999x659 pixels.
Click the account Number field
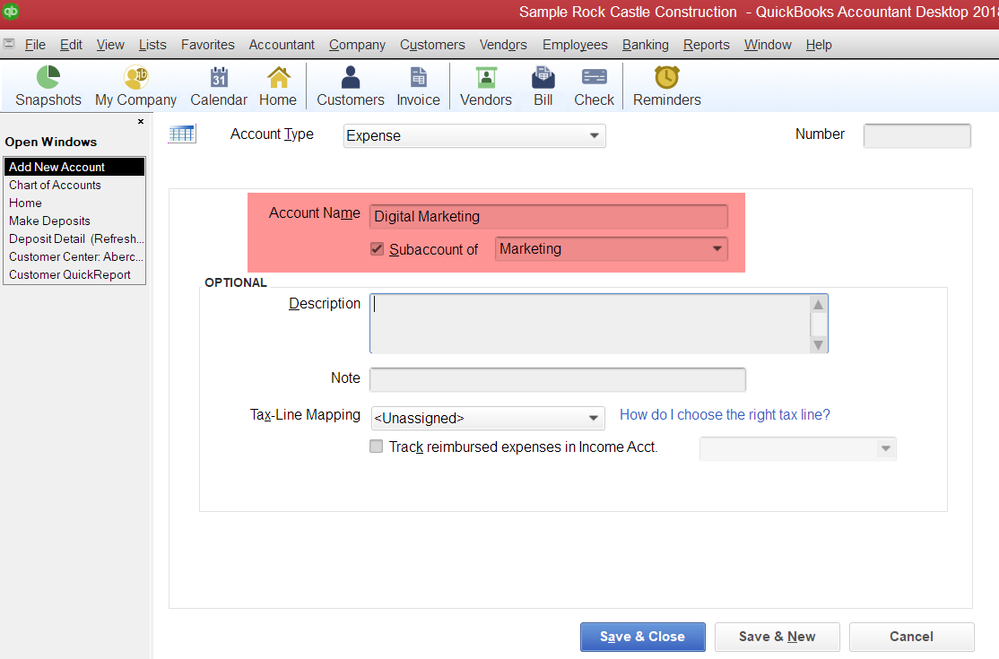click(x=917, y=136)
